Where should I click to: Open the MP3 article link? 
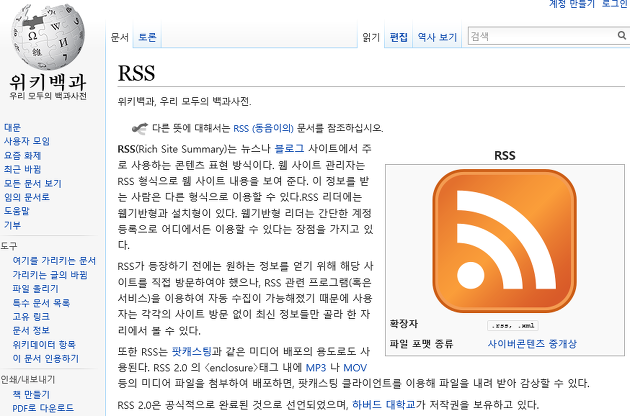pyautogui.click(x=316, y=368)
